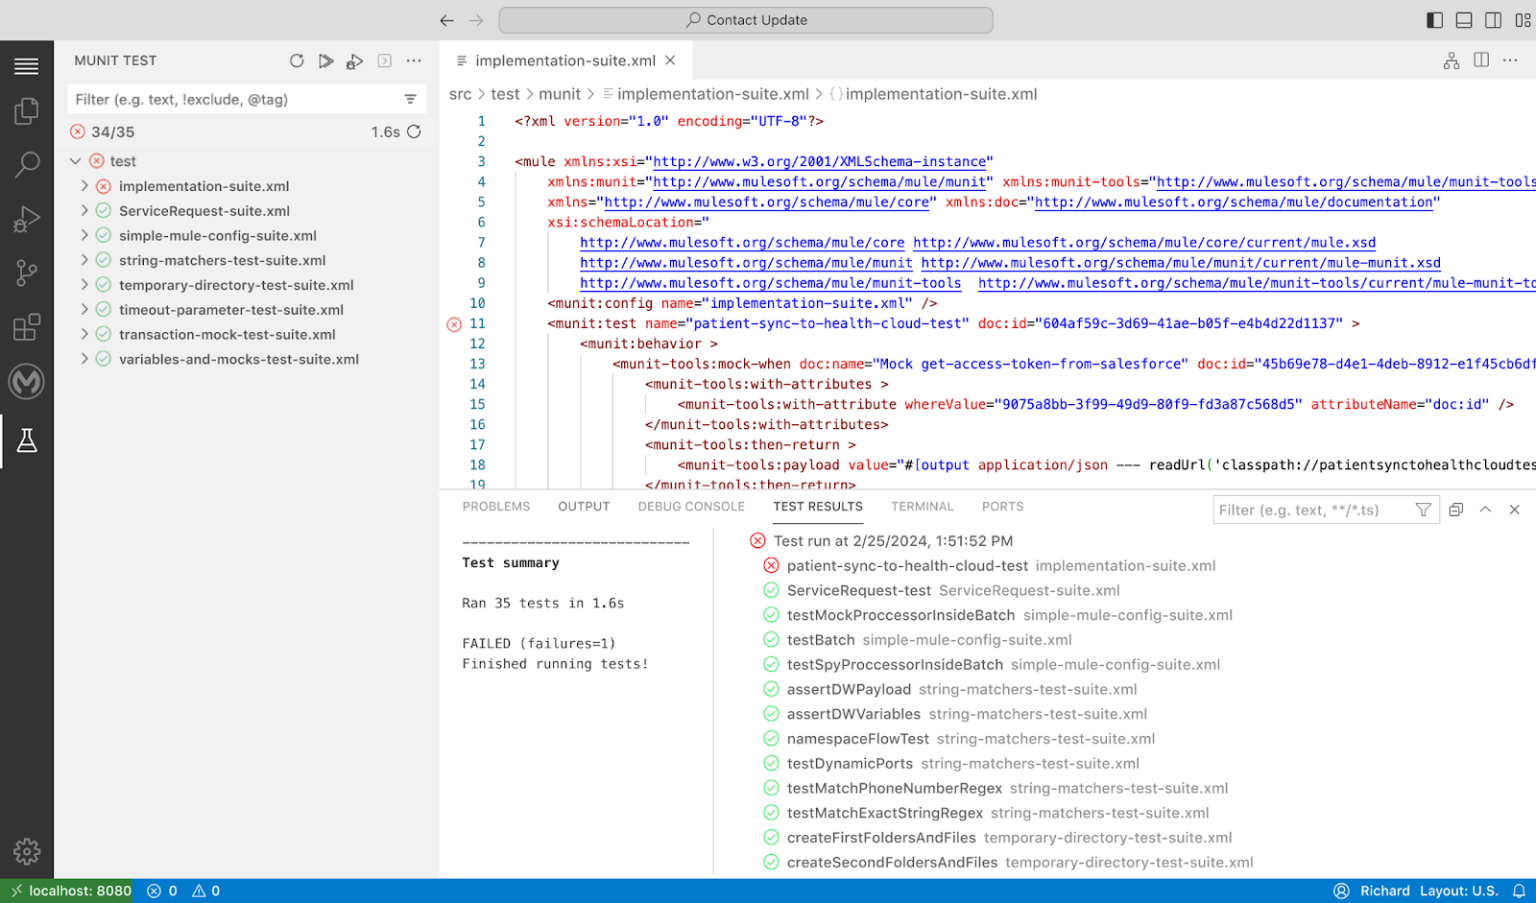Refresh the MUnit test list

click(x=296, y=61)
